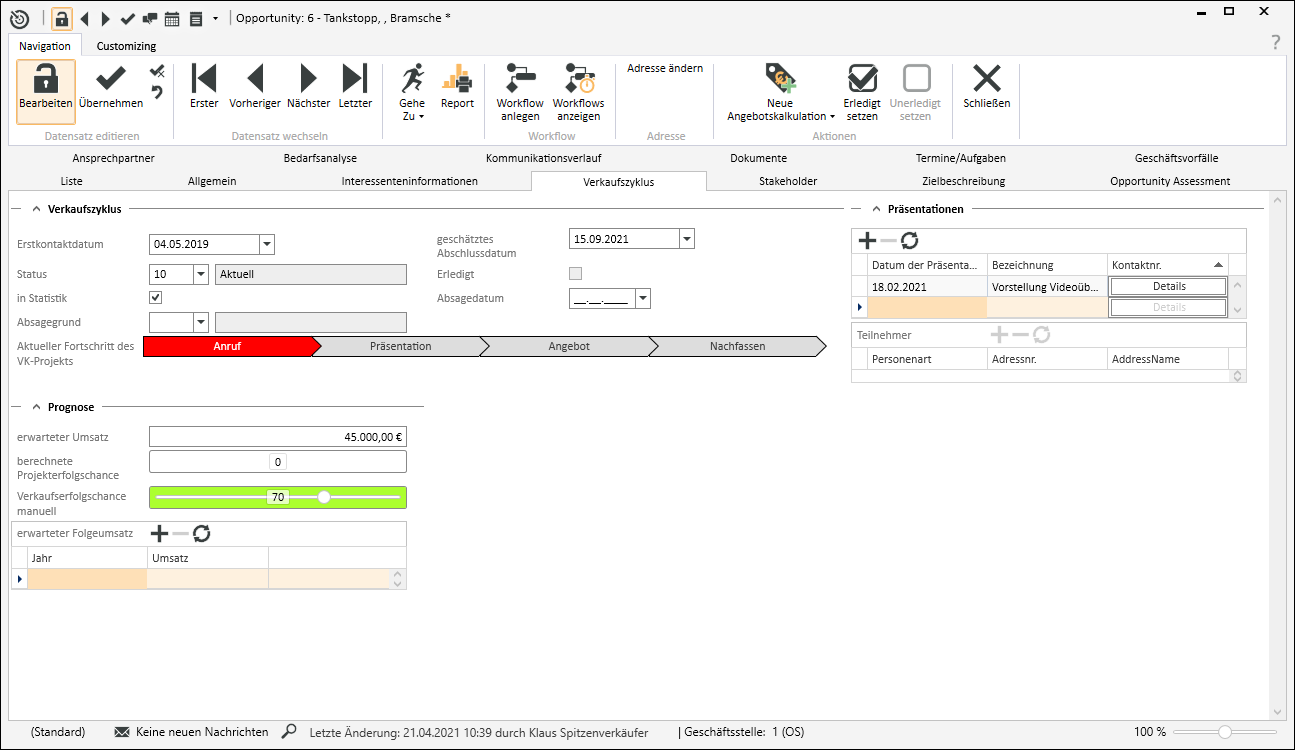This screenshot has height=750, width=1295.
Task: Click Details for Vorstellung Videoüb... row
Action: [x=1168, y=286]
